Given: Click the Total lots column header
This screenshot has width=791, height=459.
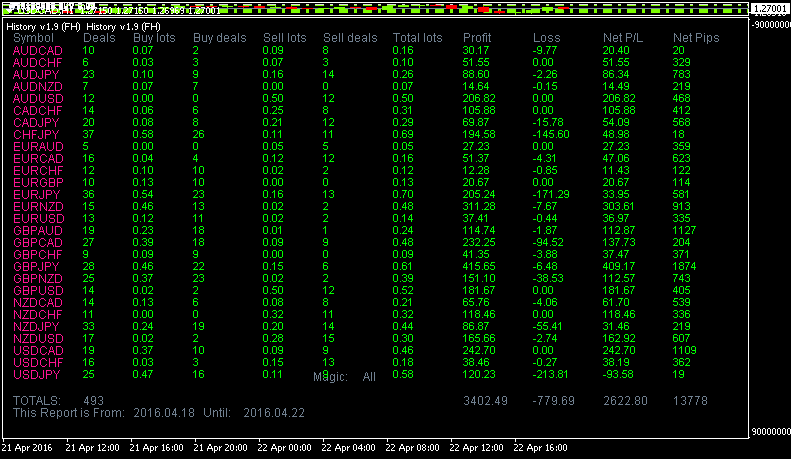Looking at the screenshot, I should [x=417, y=38].
